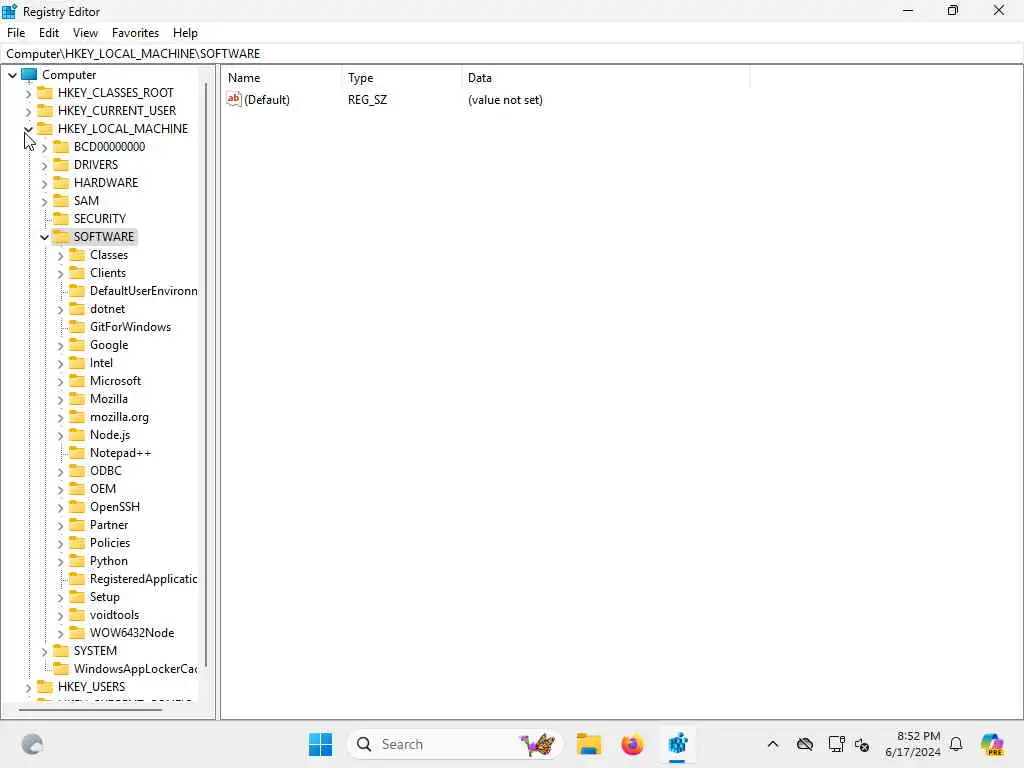1024x768 pixels.
Task: Select the DefaultUserEnvironment key
Action: click(143, 291)
